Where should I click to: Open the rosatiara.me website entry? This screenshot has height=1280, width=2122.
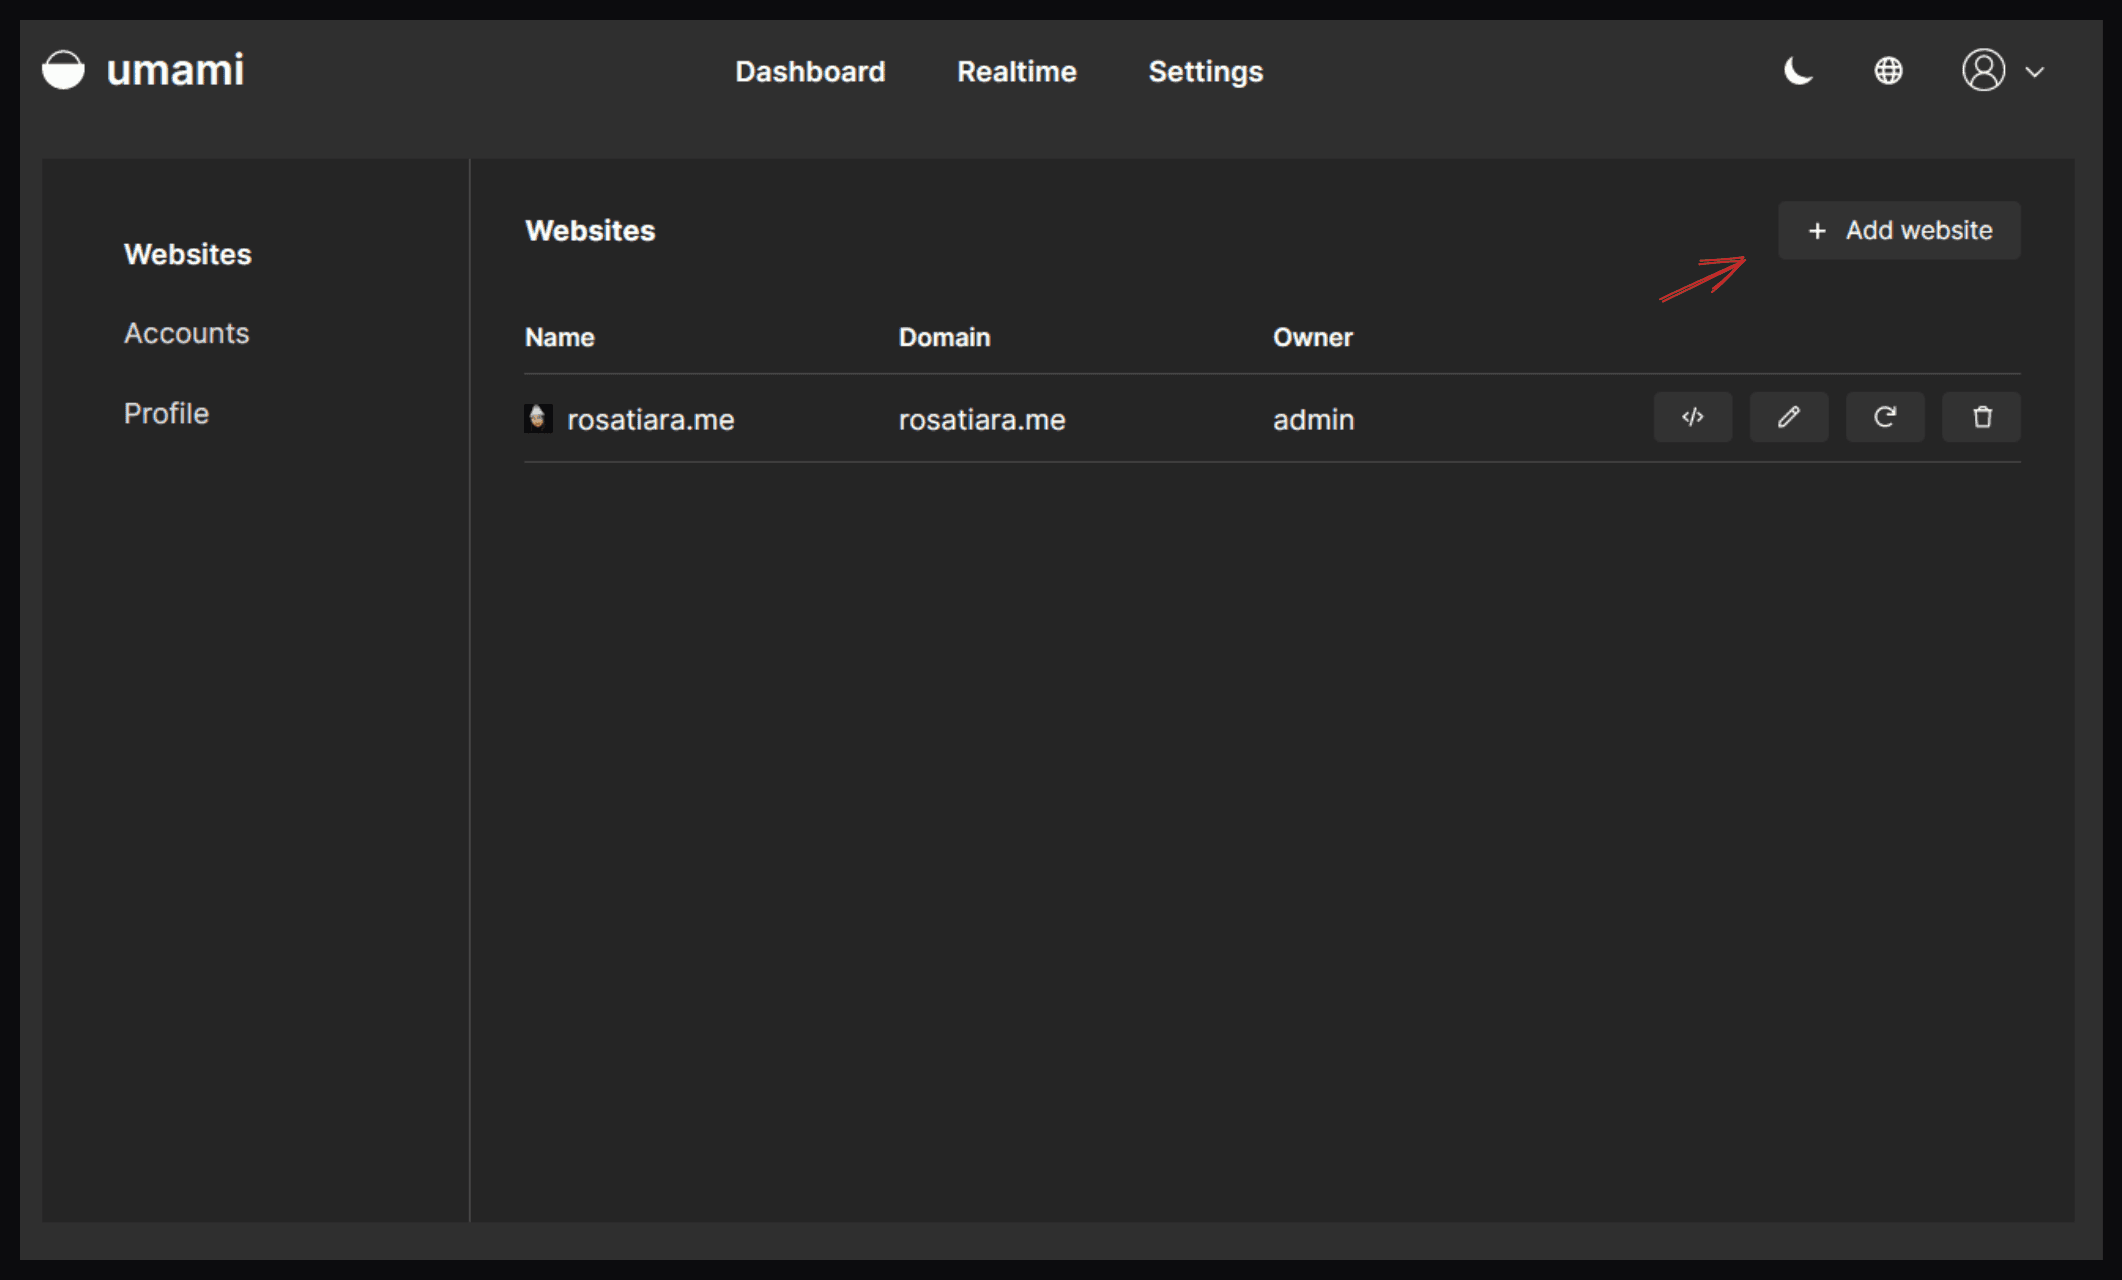click(x=650, y=419)
